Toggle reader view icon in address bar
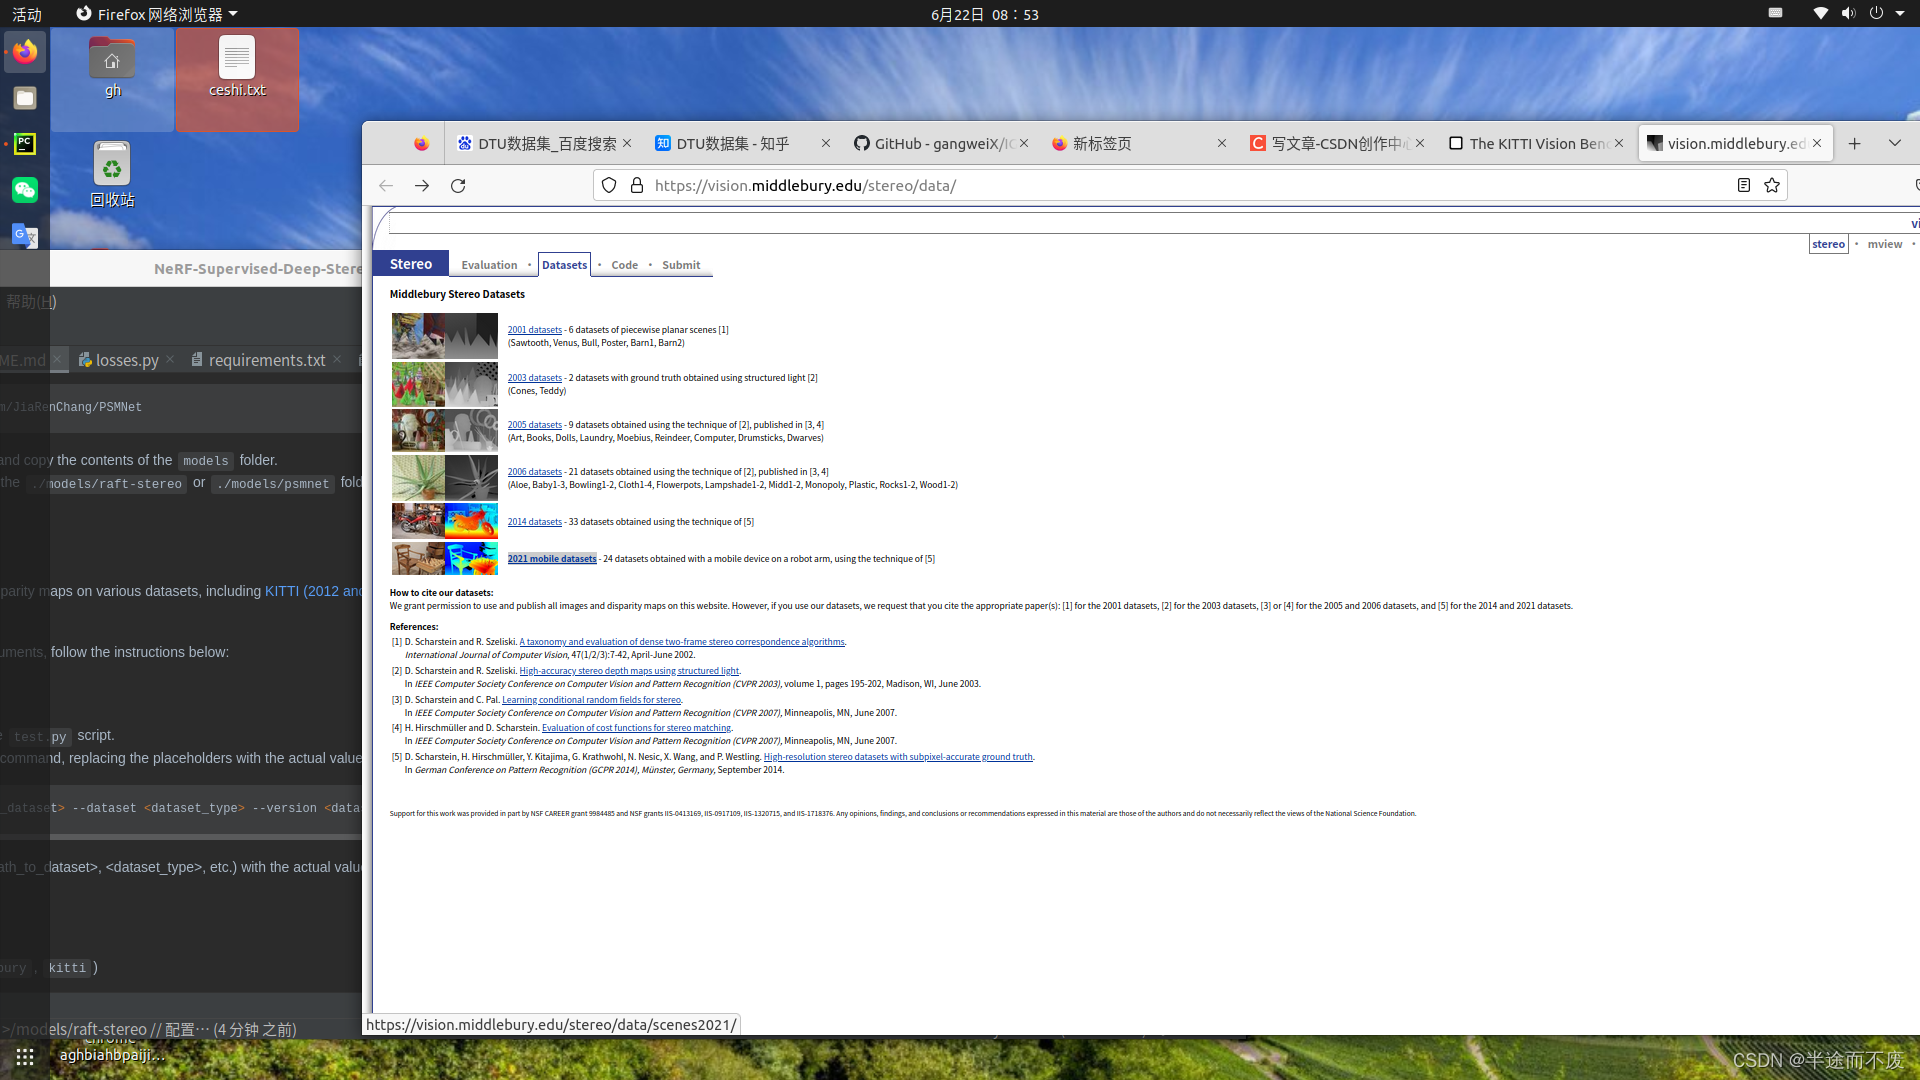The width and height of the screenshot is (1920, 1080). [x=1743, y=185]
